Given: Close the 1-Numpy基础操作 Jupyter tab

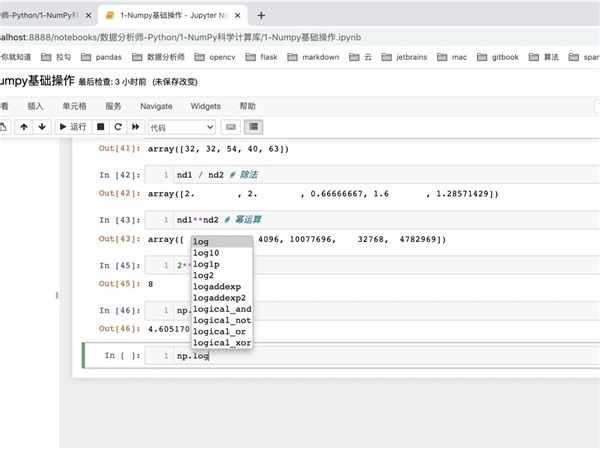Looking at the screenshot, I should coord(238,15).
